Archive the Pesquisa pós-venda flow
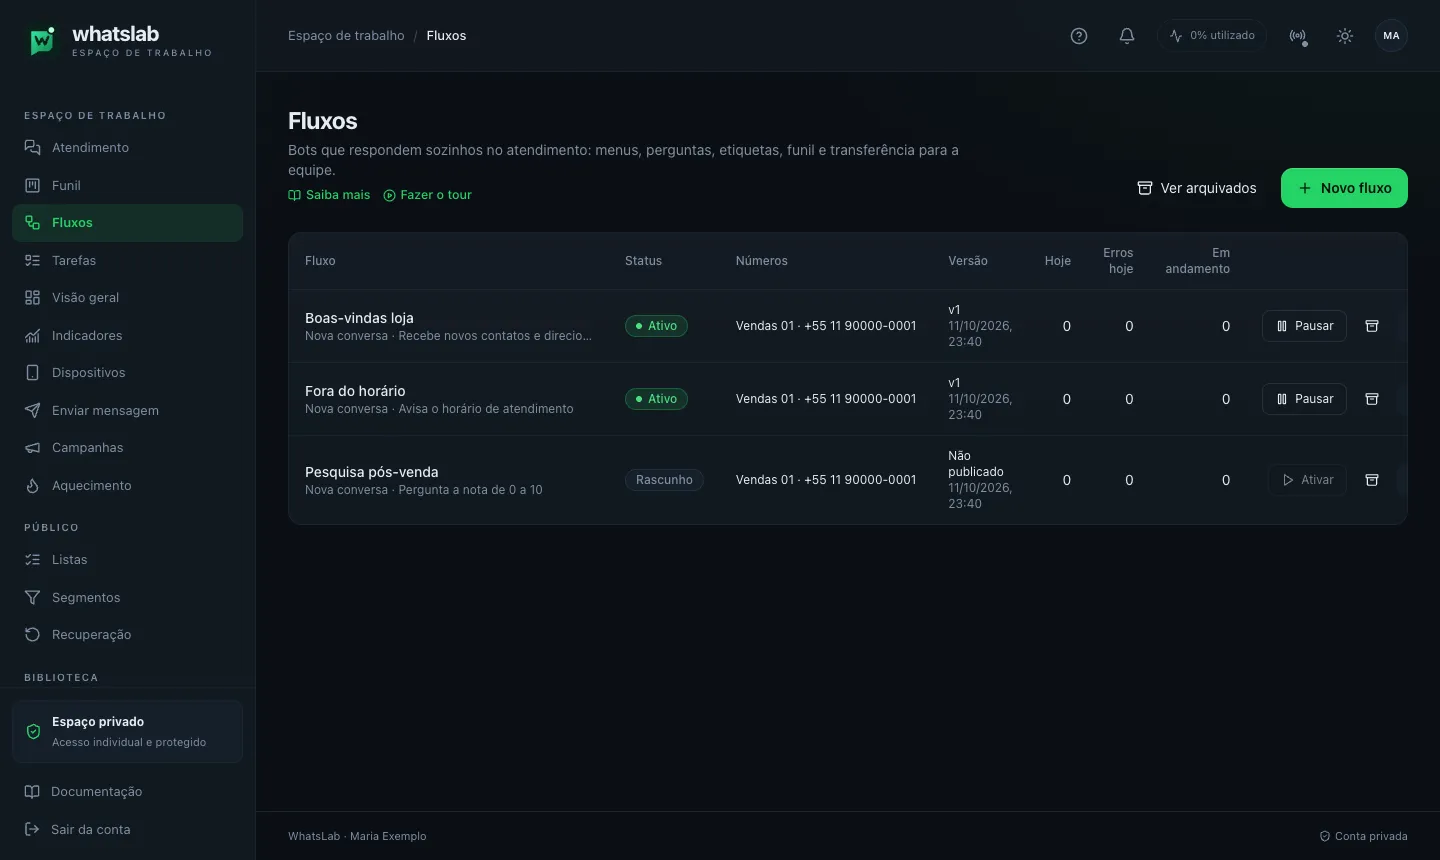1440x860 pixels. pos(1372,480)
